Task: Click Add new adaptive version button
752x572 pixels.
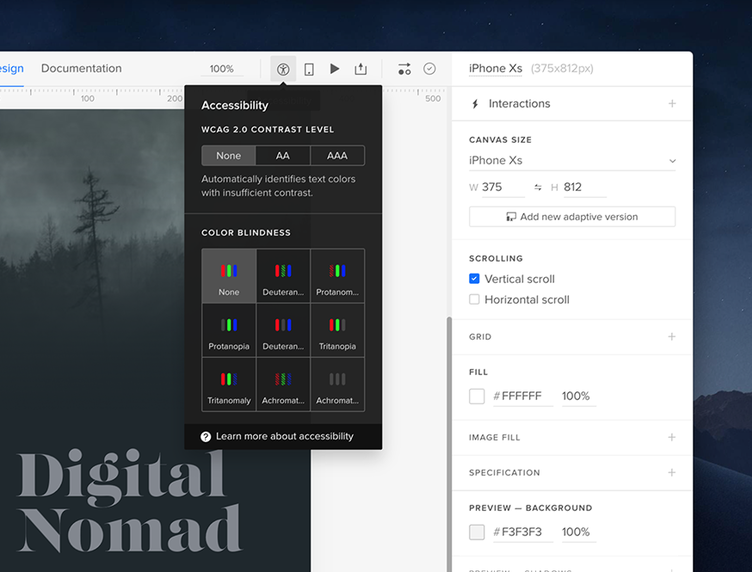Action: [572, 217]
